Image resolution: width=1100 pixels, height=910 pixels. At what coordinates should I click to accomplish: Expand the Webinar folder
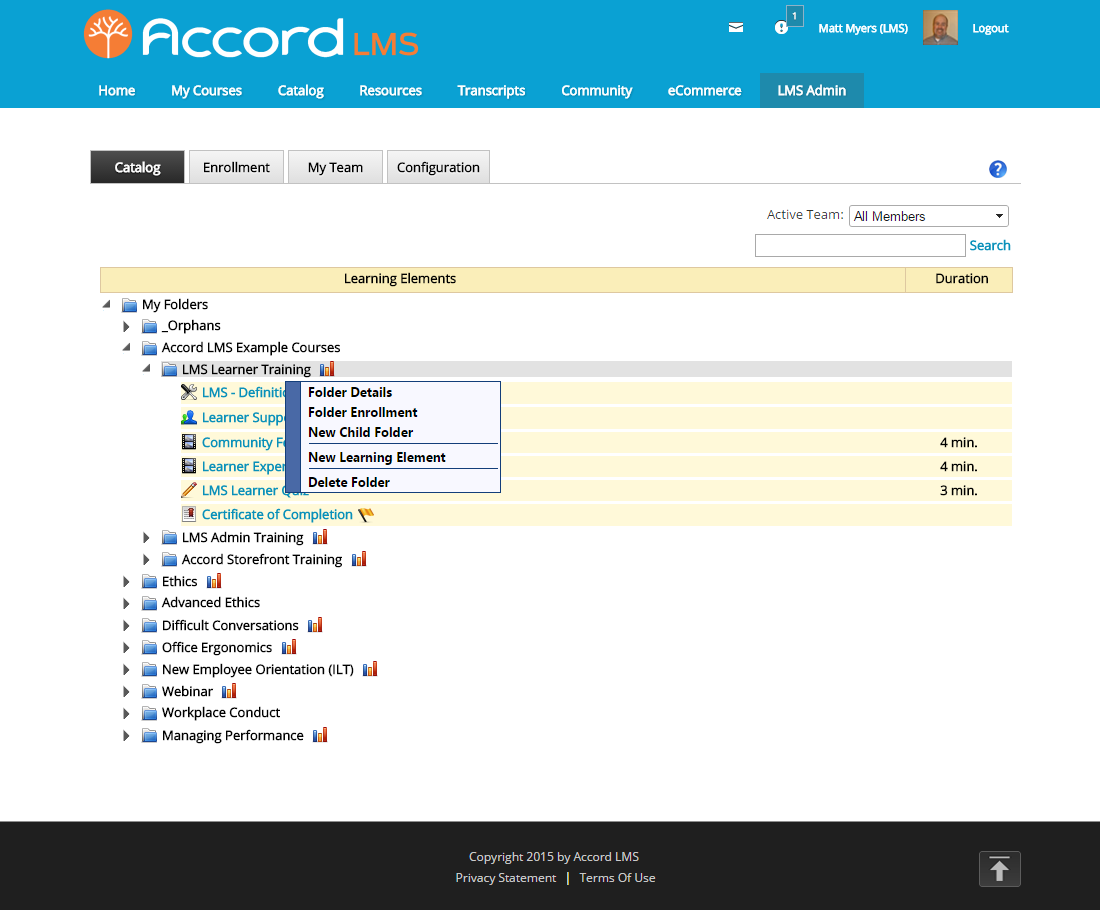(x=126, y=691)
